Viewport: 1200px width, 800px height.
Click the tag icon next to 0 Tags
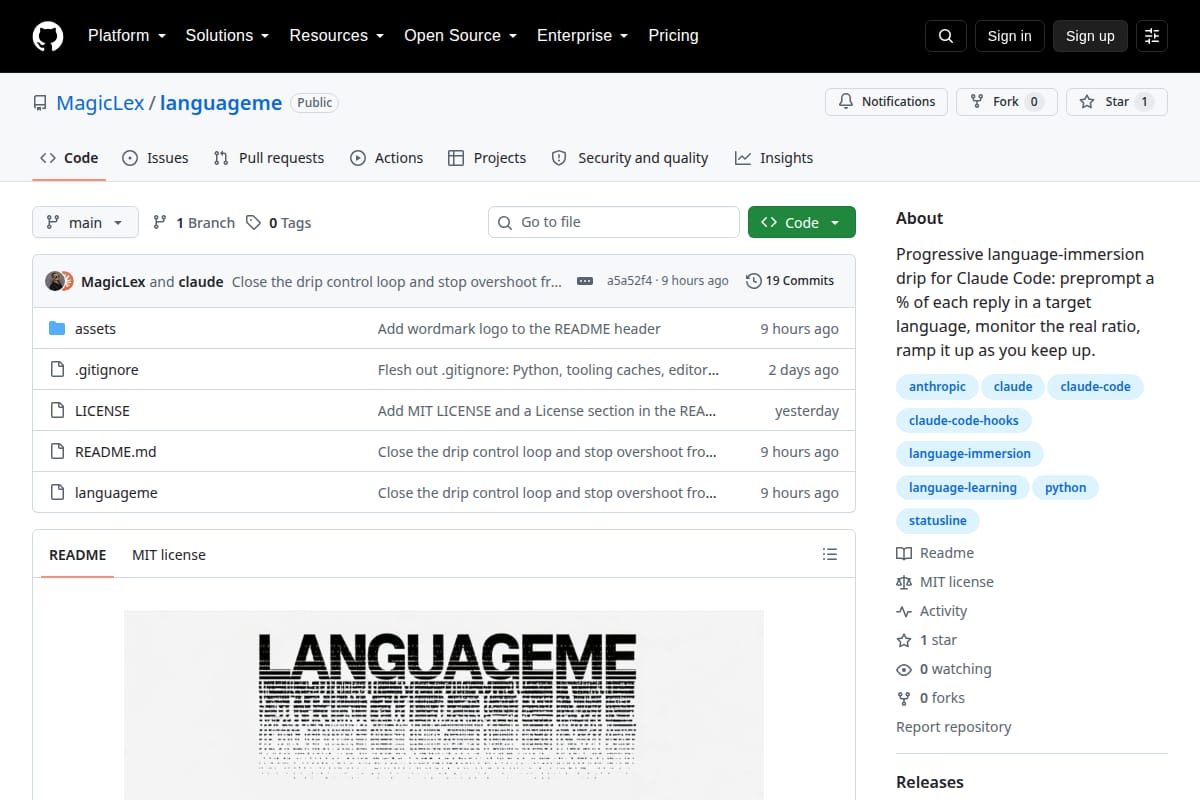click(x=254, y=222)
